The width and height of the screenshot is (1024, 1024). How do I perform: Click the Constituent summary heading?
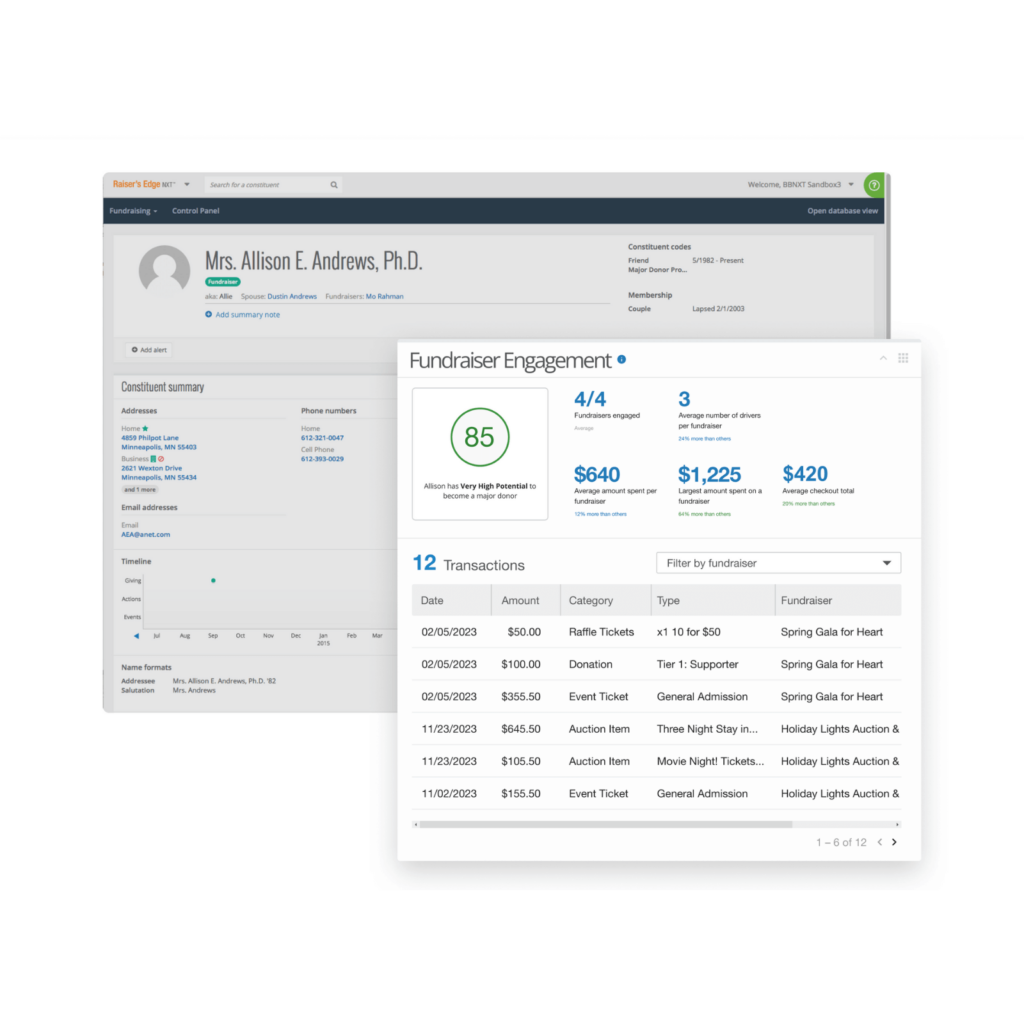click(x=163, y=387)
